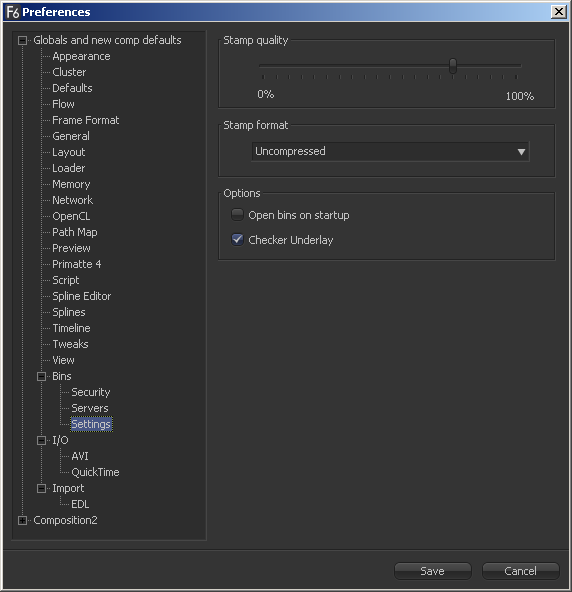Click the Stamp quality slider handle

coord(453,66)
